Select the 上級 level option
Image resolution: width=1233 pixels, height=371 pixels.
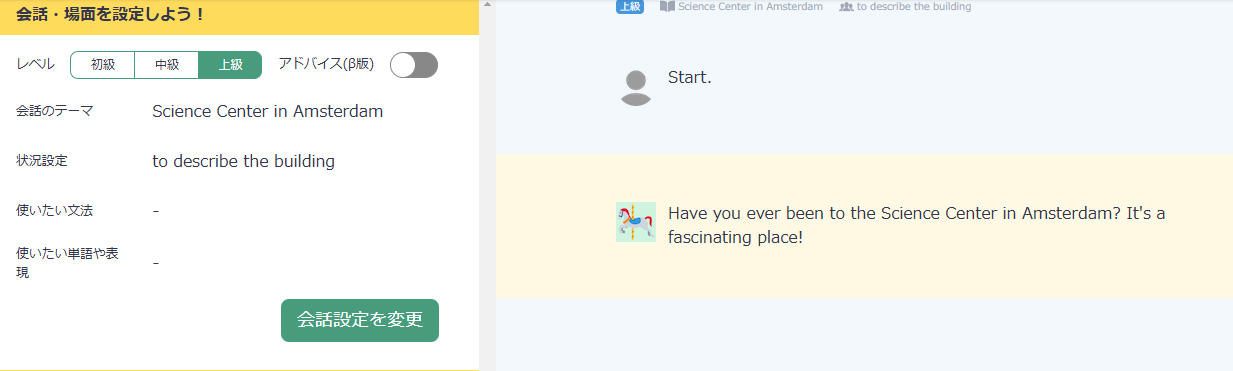tap(230, 65)
